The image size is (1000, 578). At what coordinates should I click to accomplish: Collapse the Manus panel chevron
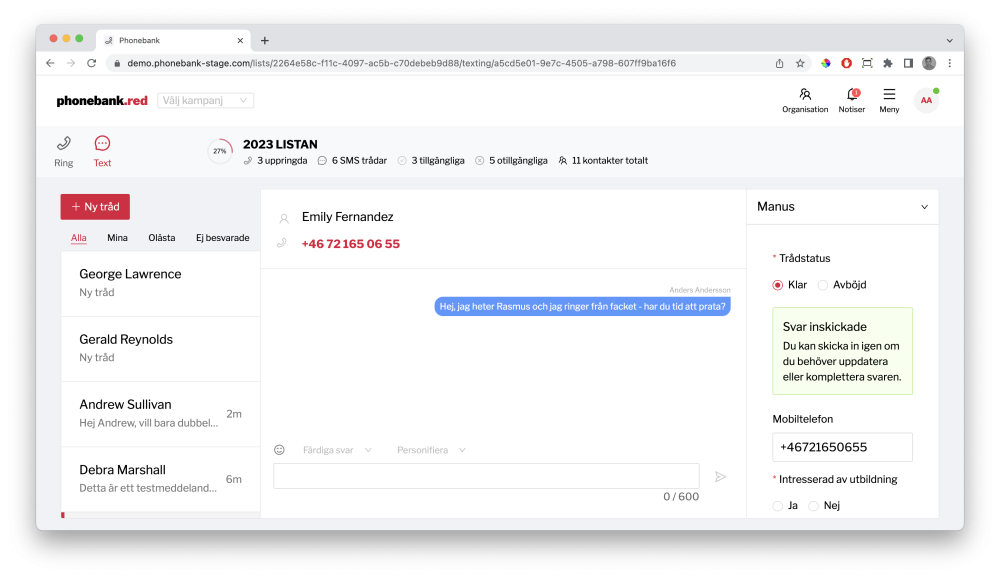[924, 207]
